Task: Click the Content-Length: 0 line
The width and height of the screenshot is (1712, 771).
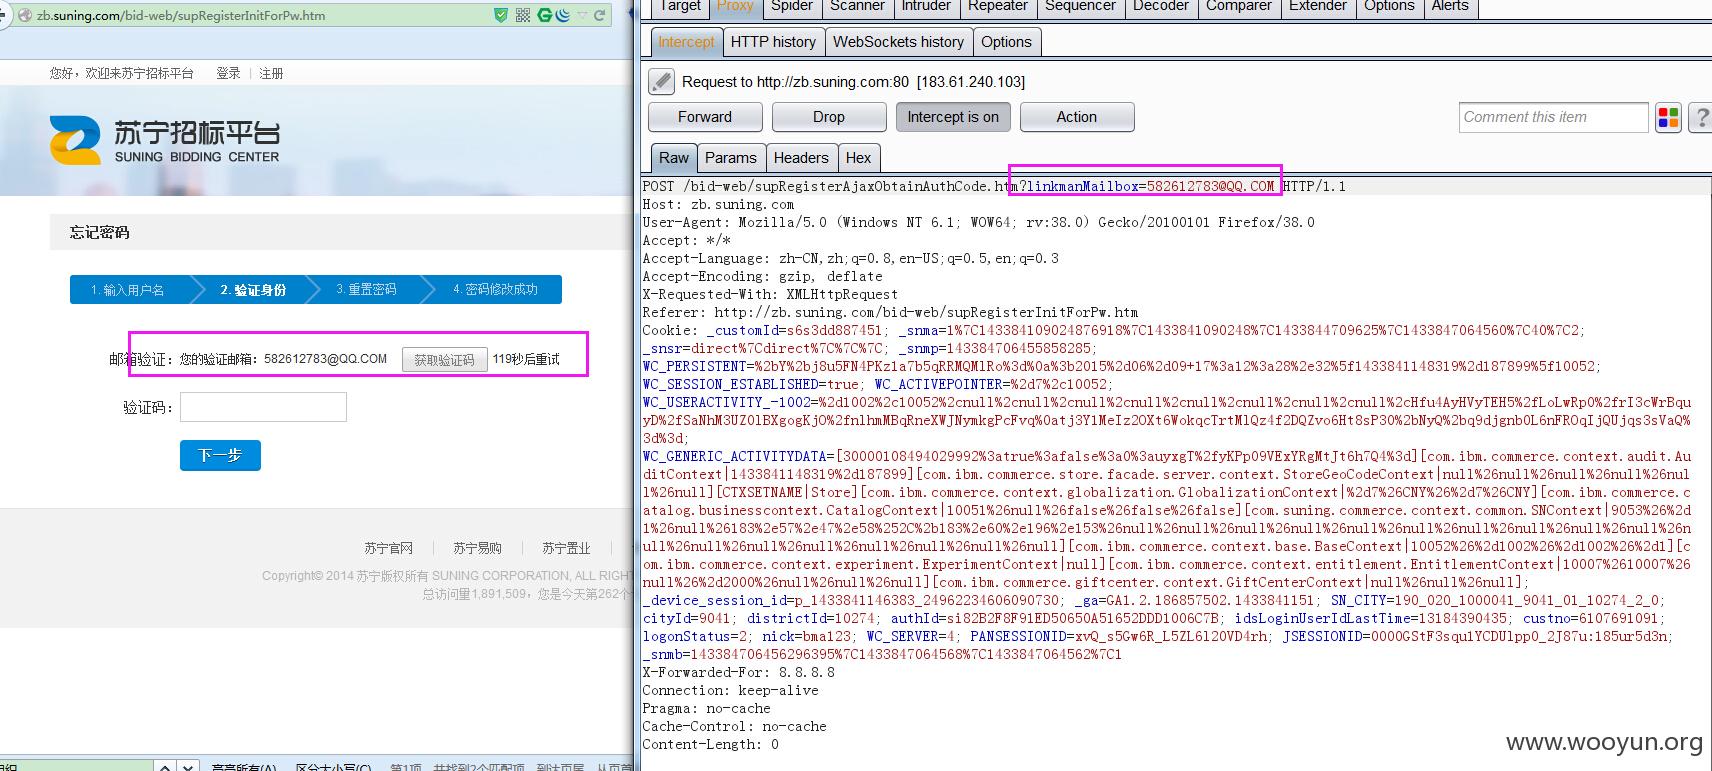Action: pos(710,744)
